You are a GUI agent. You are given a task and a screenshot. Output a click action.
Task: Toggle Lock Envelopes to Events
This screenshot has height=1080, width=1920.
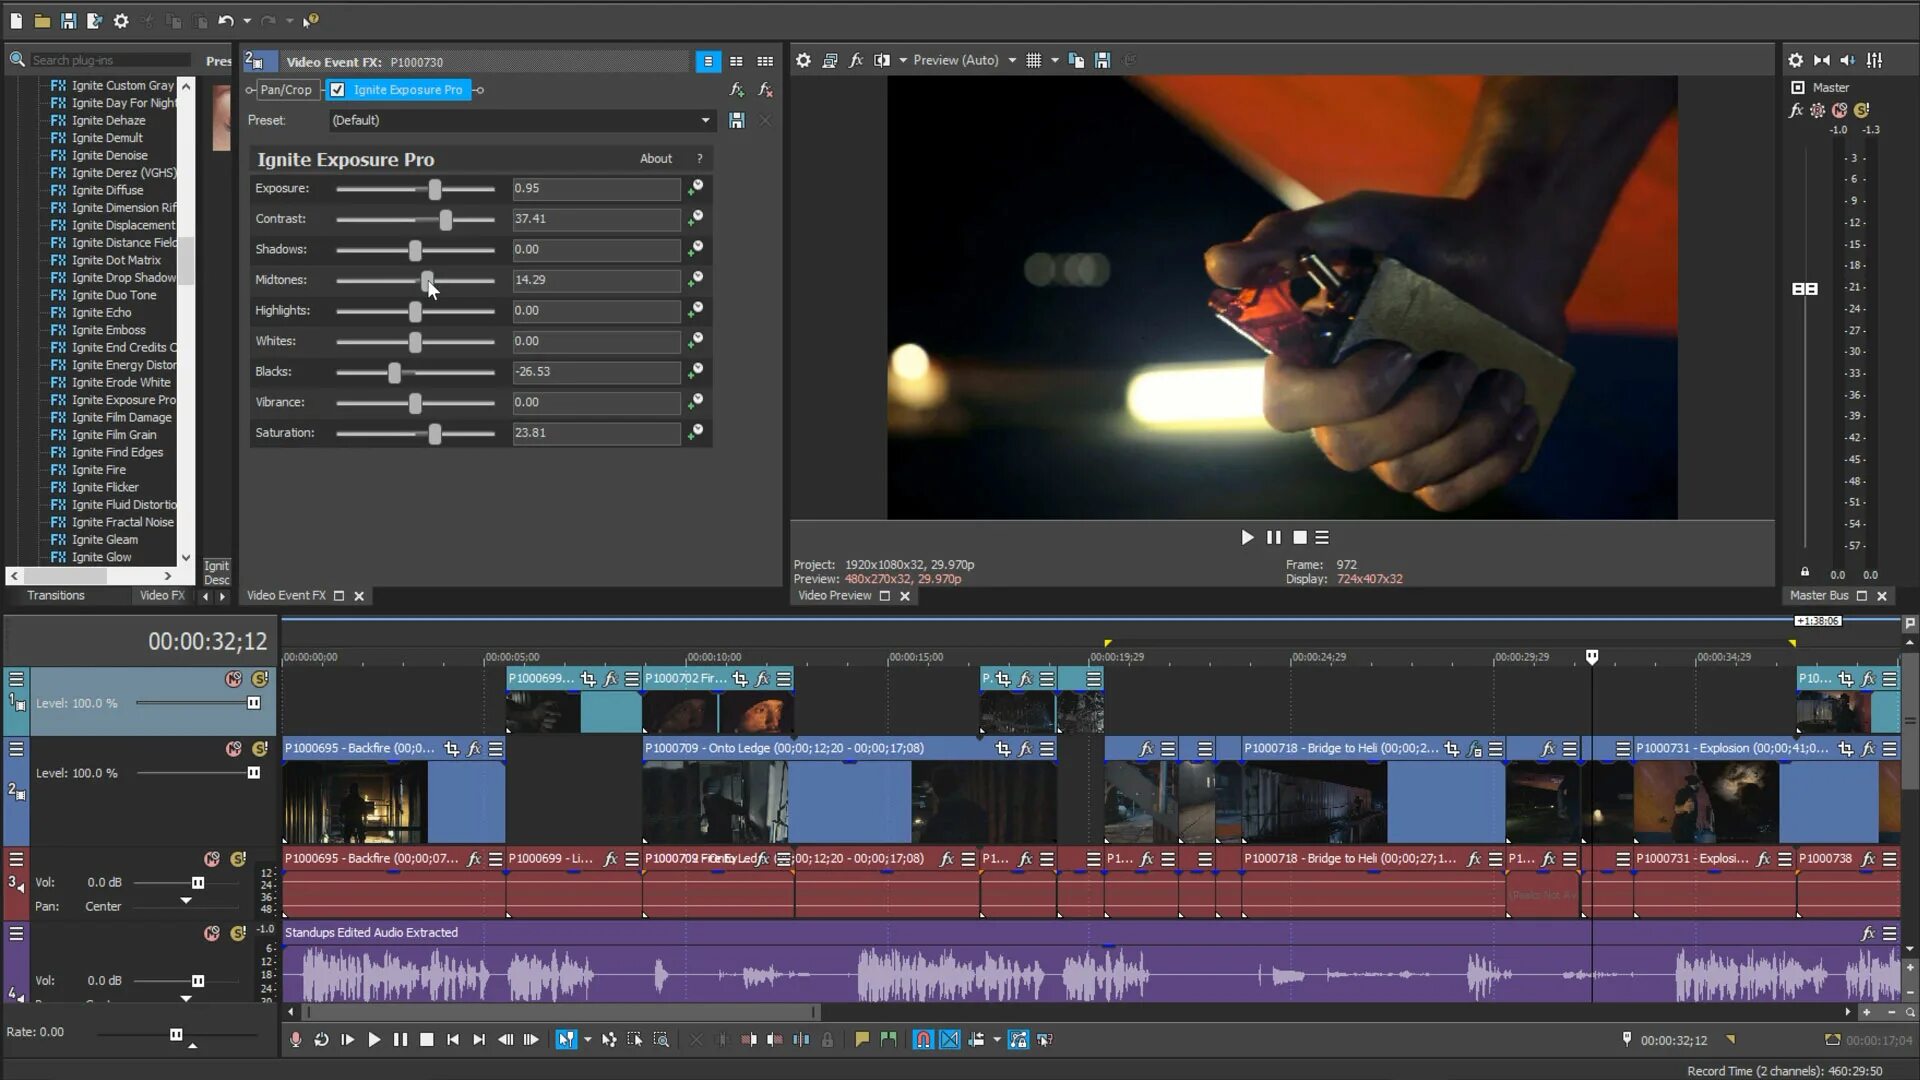click(1018, 1040)
